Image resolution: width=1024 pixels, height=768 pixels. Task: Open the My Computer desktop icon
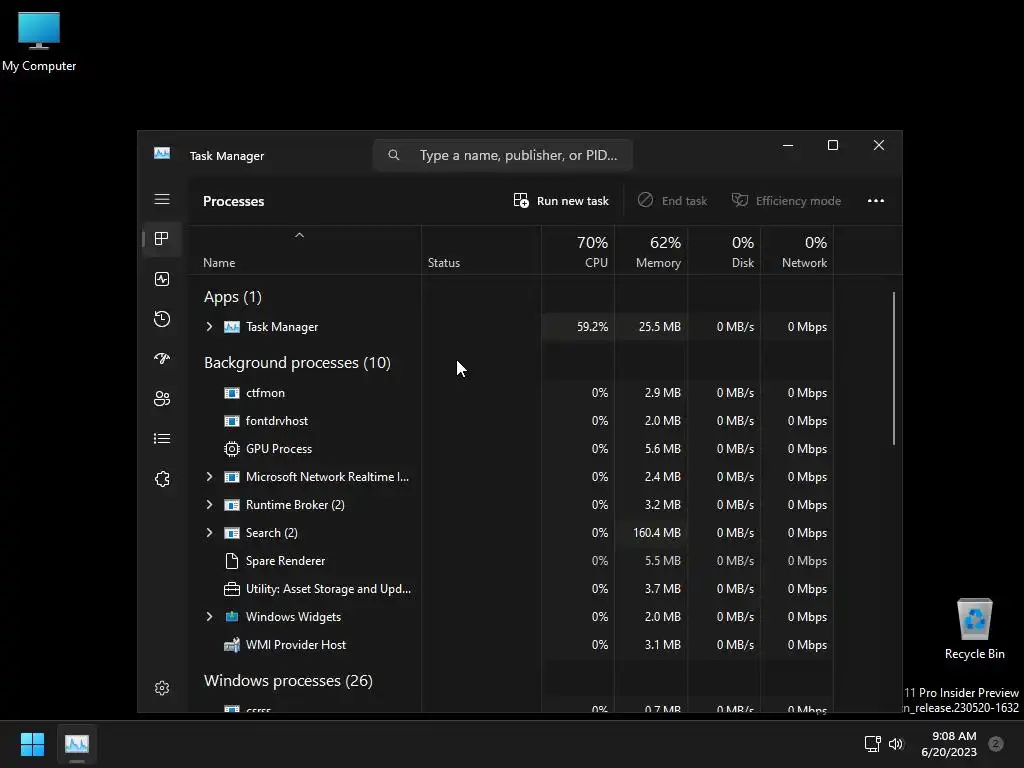click(x=39, y=42)
